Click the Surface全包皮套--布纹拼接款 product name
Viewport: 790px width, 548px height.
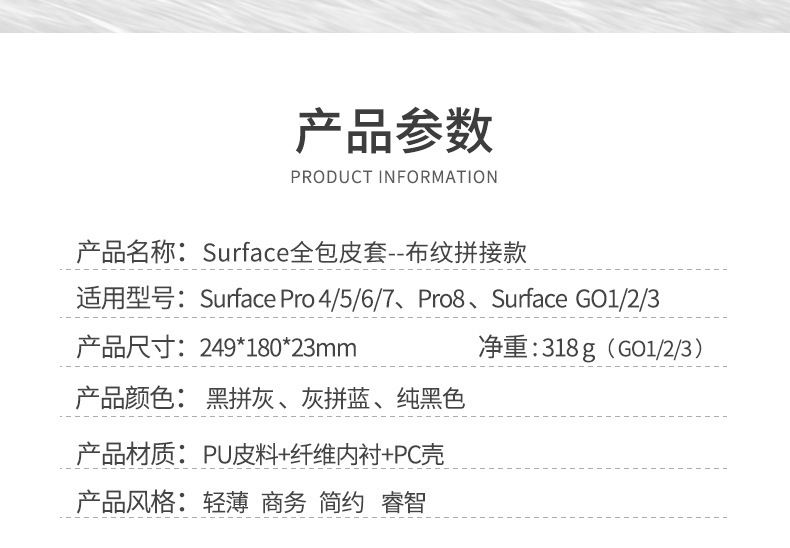pos(364,253)
